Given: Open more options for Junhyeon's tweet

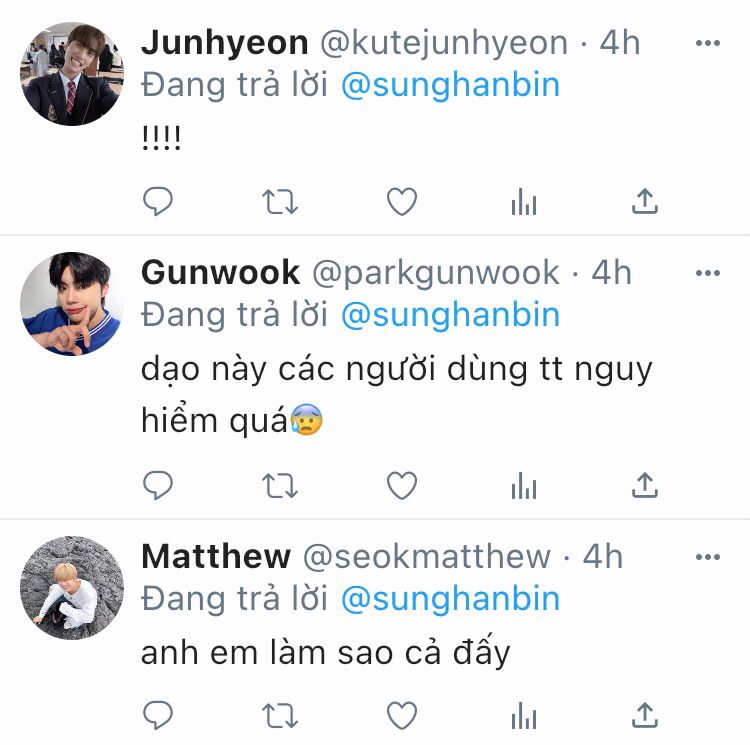Looking at the screenshot, I should [708, 43].
